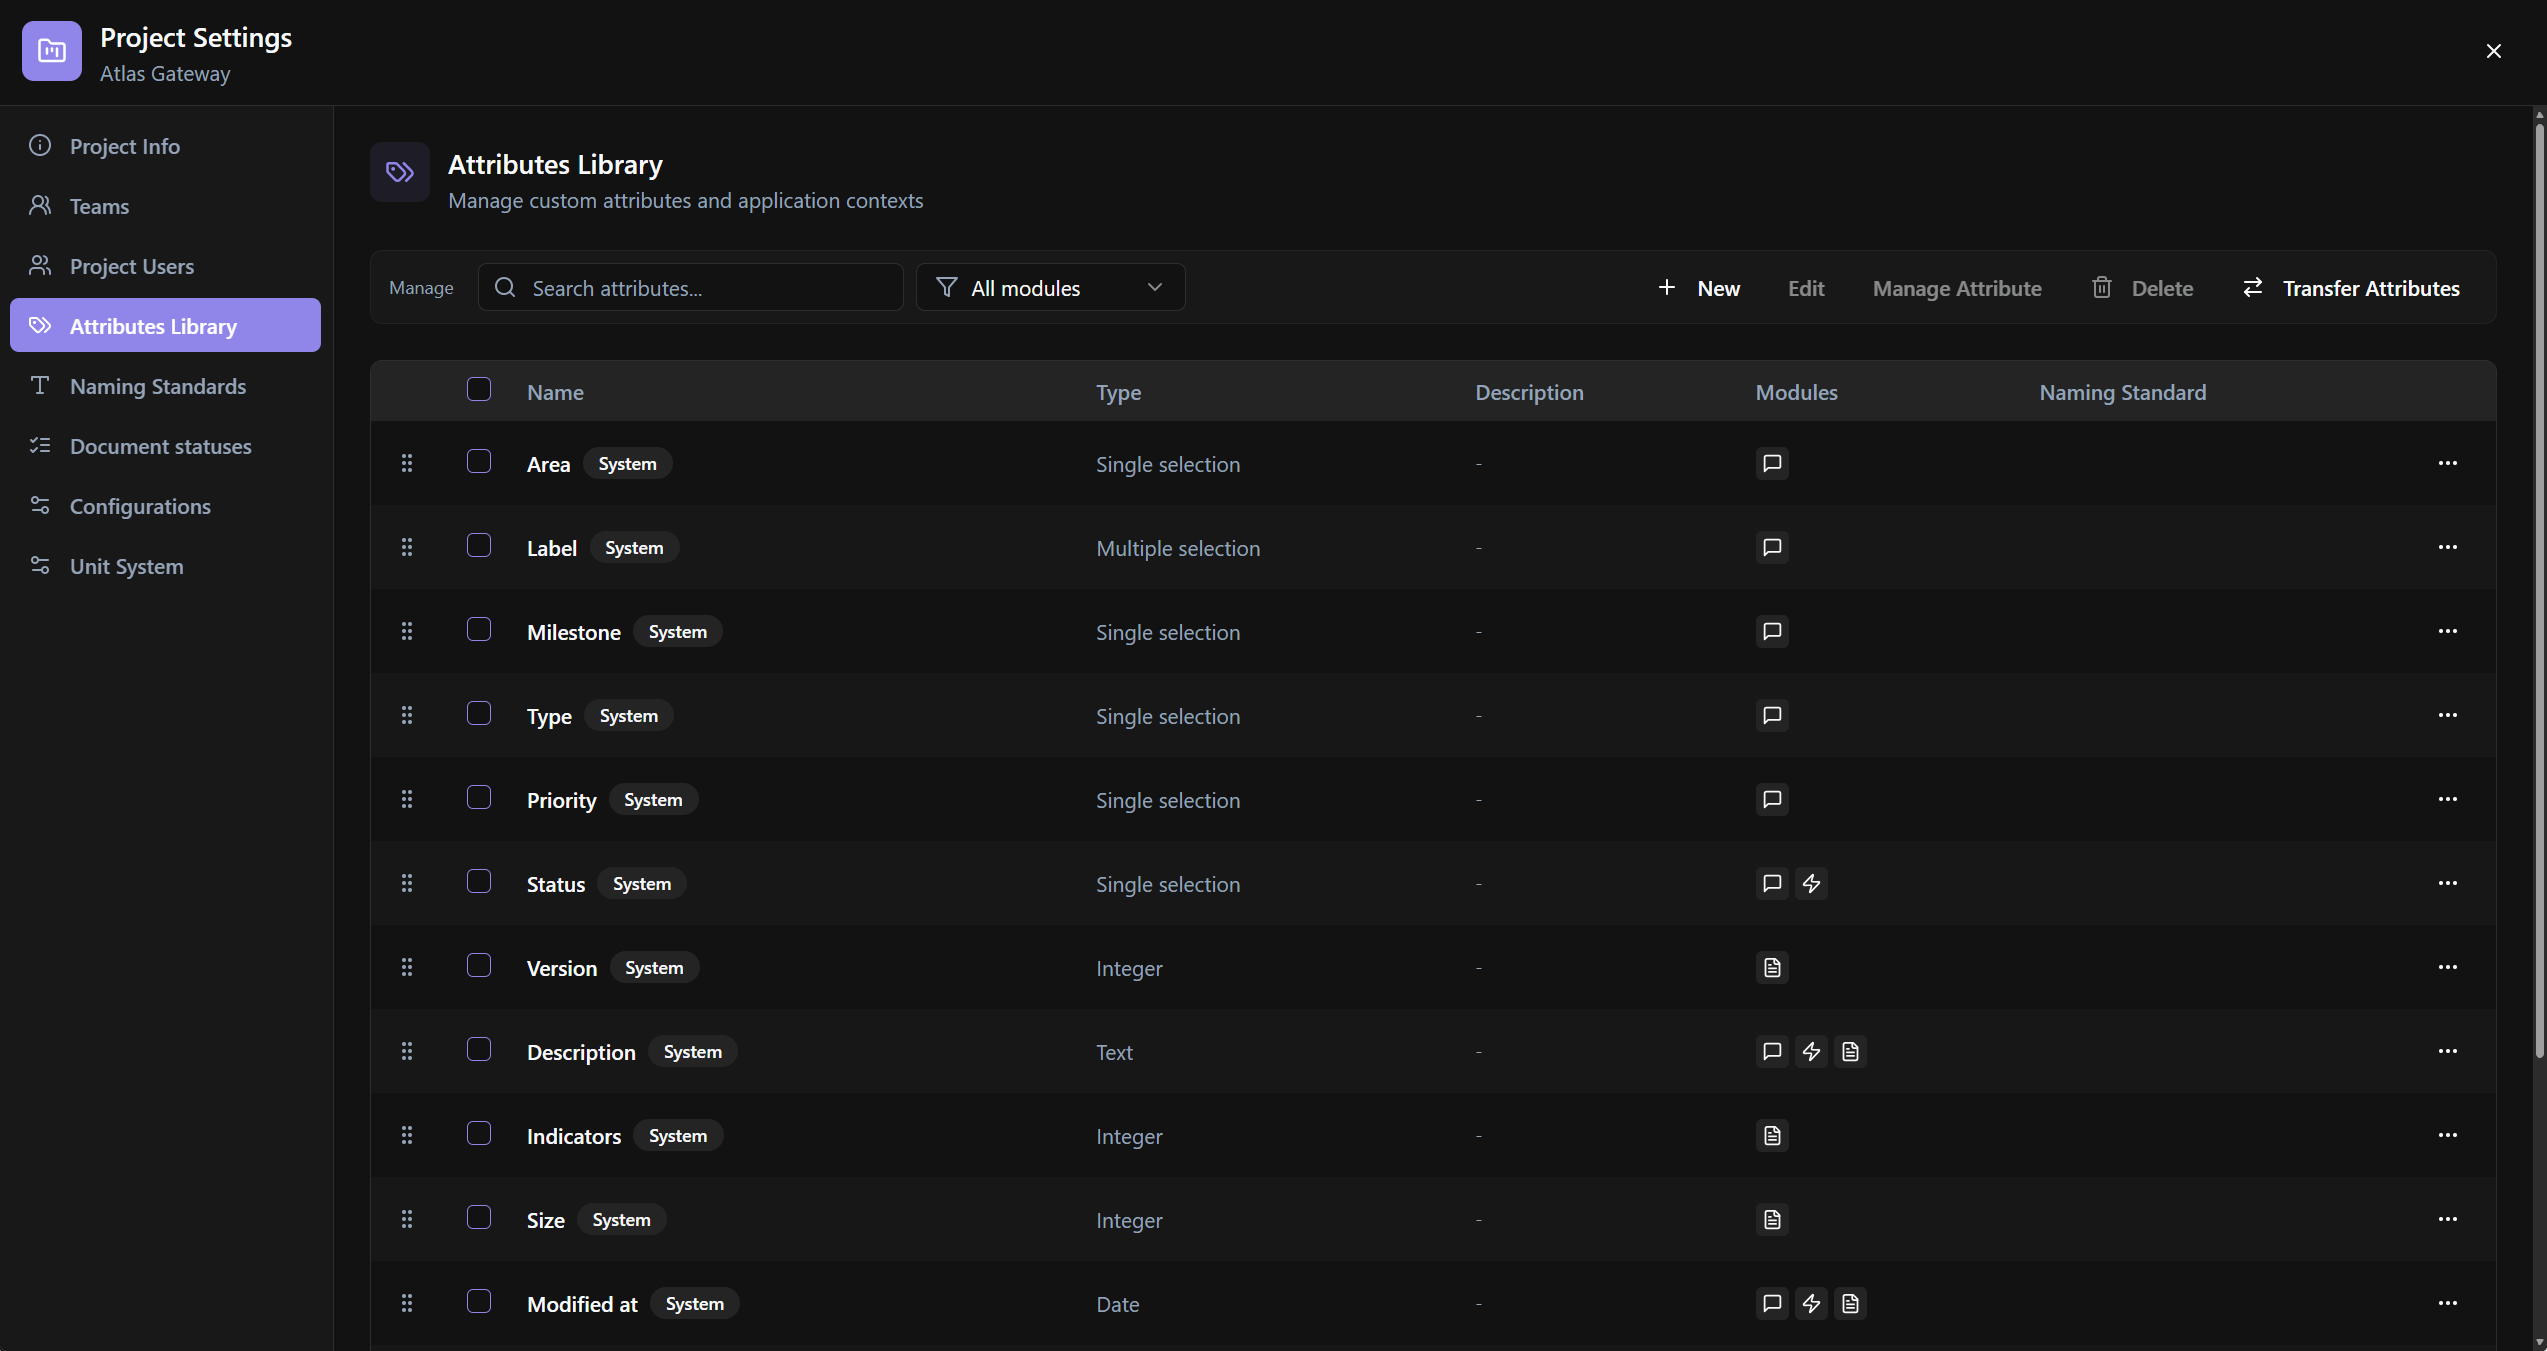
Task: Open more options for Area row
Action: 2448,463
